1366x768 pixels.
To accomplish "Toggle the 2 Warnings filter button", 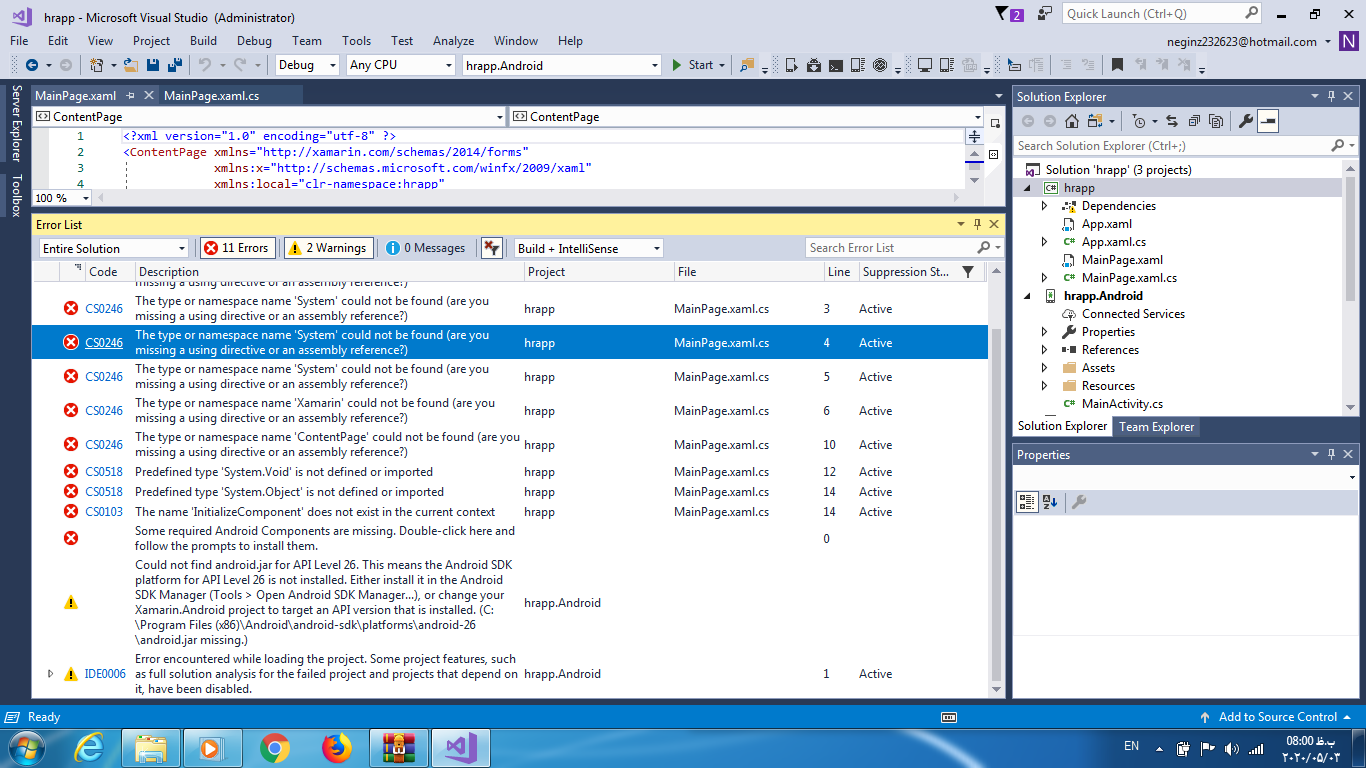I will (x=328, y=248).
